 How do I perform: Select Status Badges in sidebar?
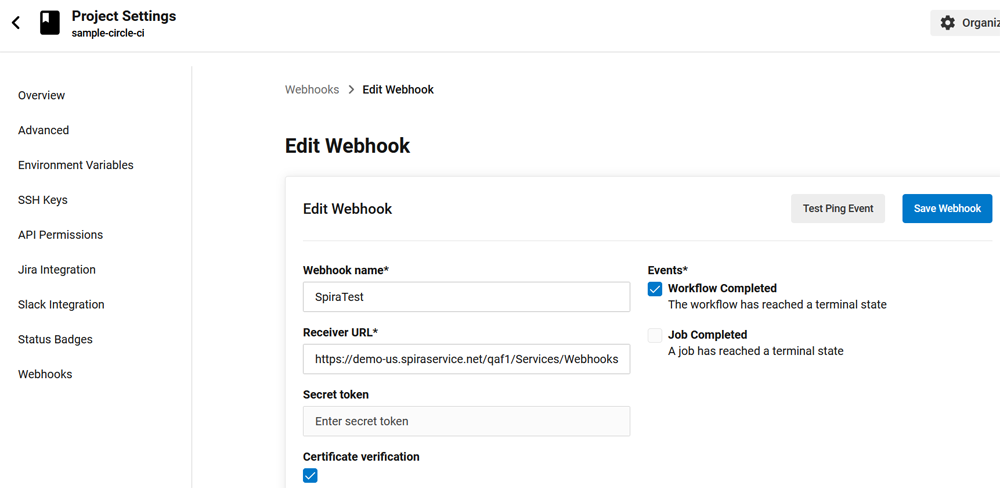[x=55, y=340]
